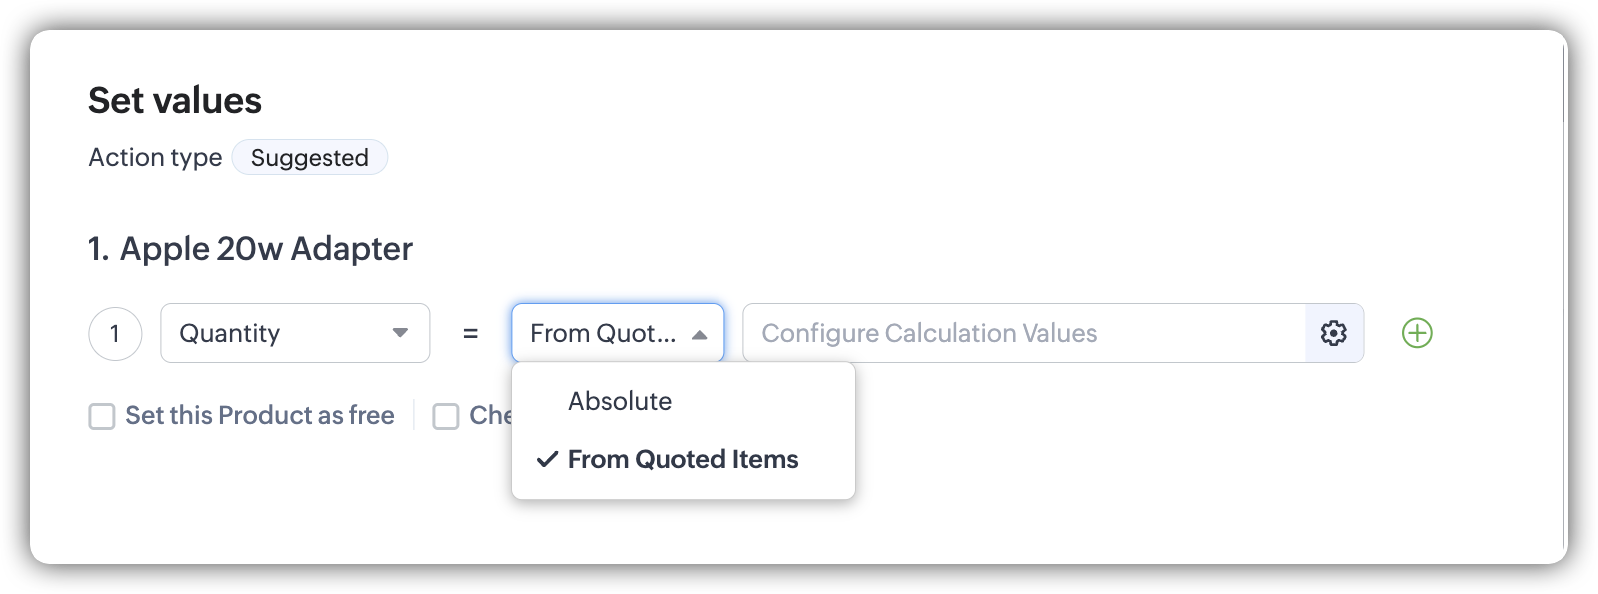This screenshot has width=1598, height=594.
Task: Click the row number 1 circle
Action: click(115, 333)
